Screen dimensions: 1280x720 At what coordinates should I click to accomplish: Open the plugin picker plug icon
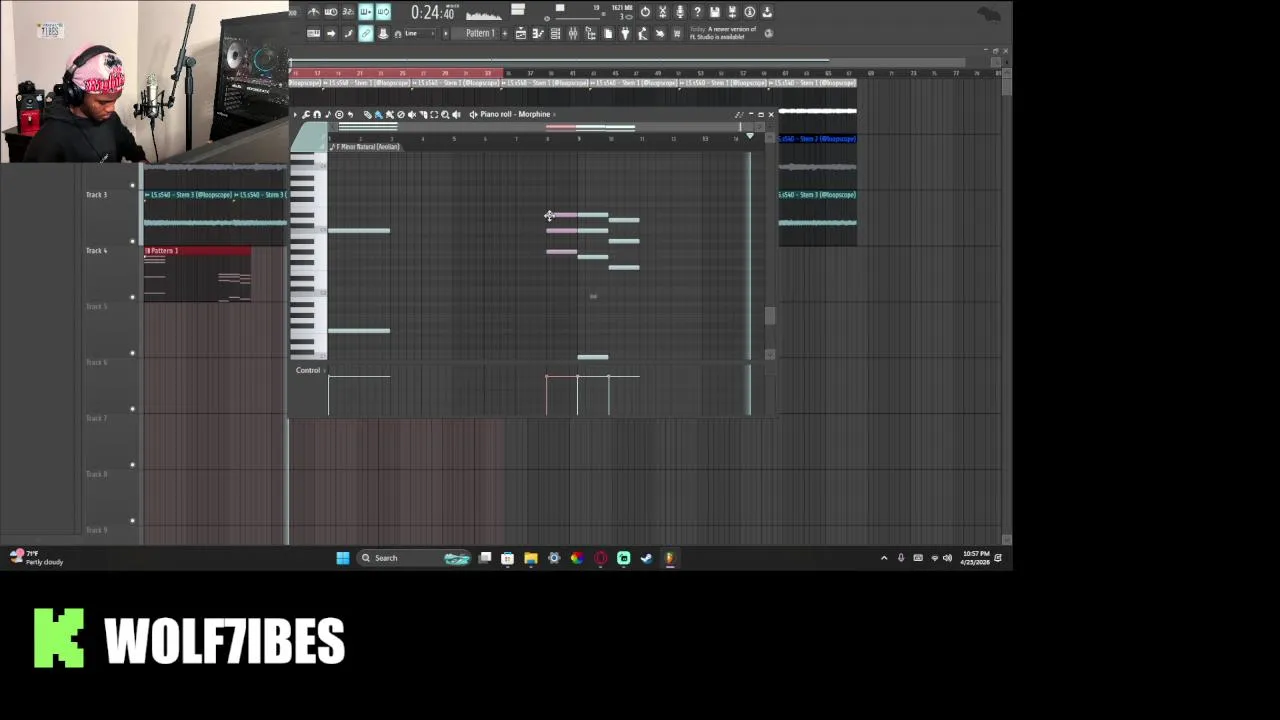tap(625, 33)
